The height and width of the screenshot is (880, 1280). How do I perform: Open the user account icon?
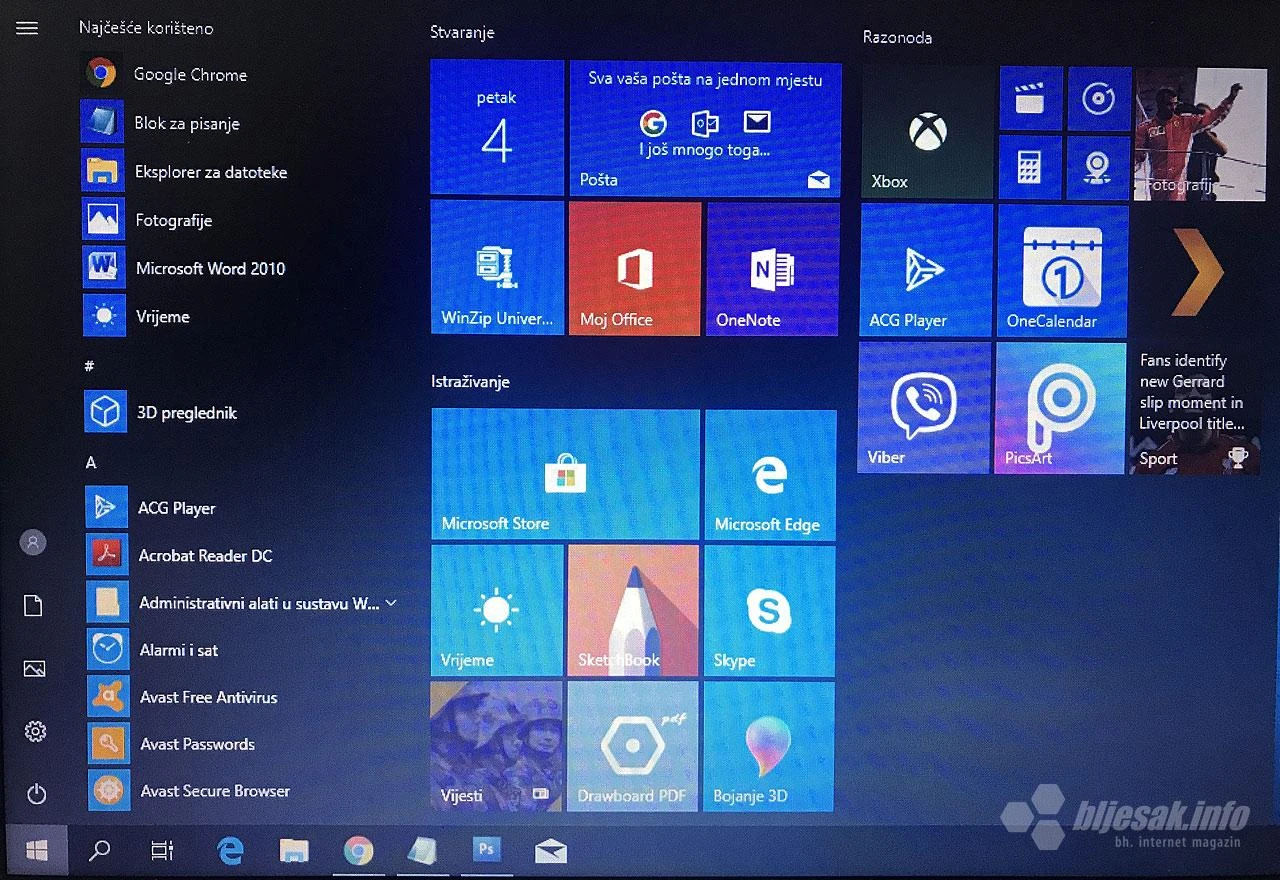(33, 543)
